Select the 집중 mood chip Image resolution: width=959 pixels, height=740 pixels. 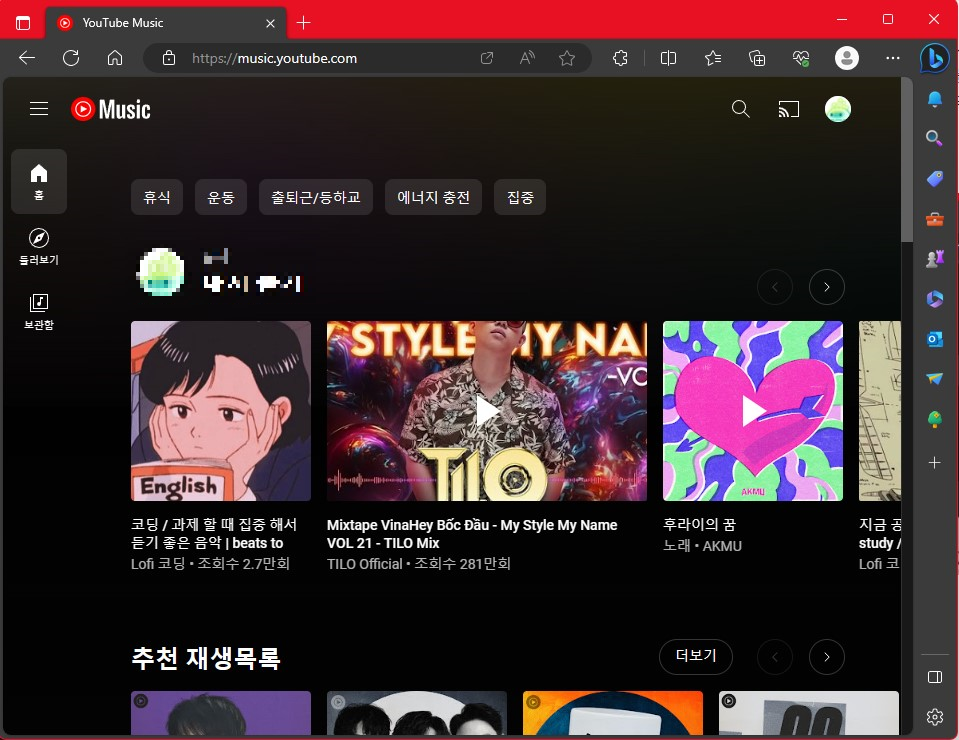pos(520,197)
